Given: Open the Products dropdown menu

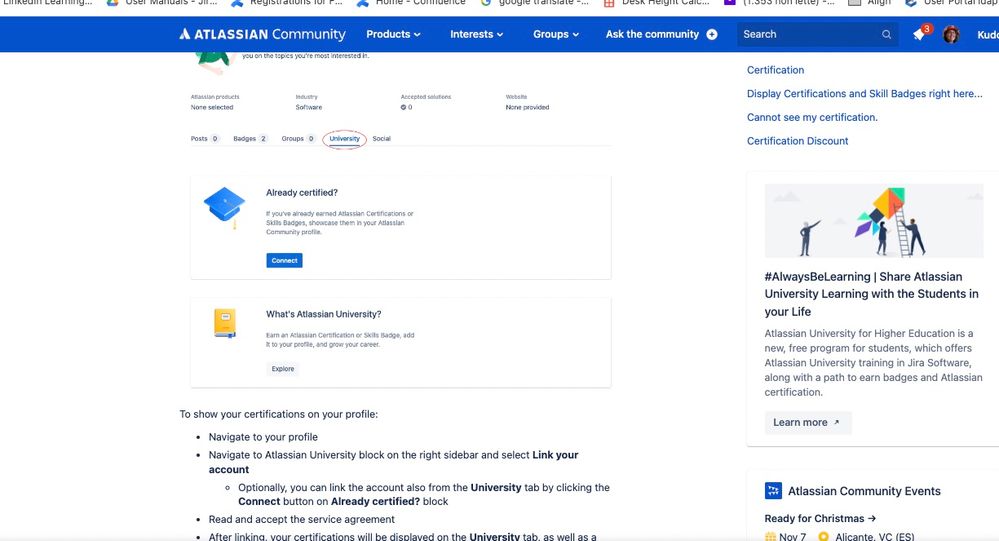Looking at the screenshot, I should (x=393, y=34).
